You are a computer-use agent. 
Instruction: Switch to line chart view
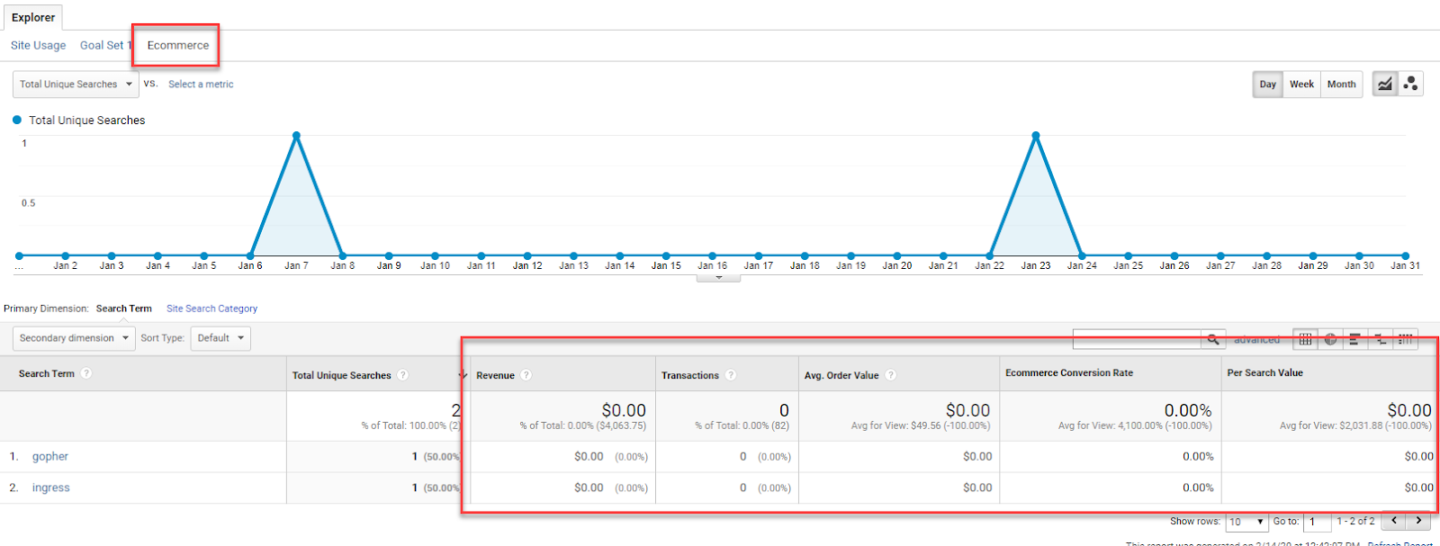pyautogui.click(x=1385, y=84)
